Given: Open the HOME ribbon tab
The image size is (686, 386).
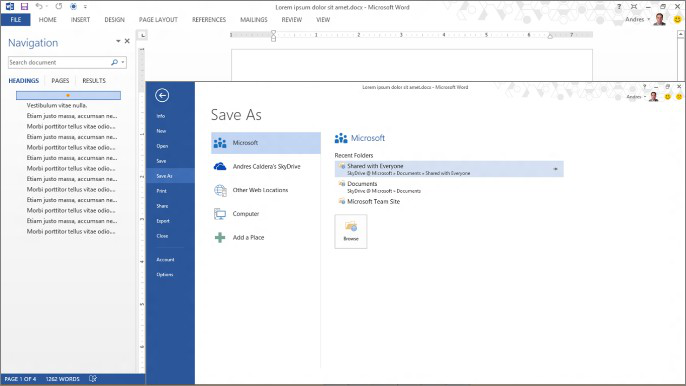Looking at the screenshot, I should click(48, 20).
